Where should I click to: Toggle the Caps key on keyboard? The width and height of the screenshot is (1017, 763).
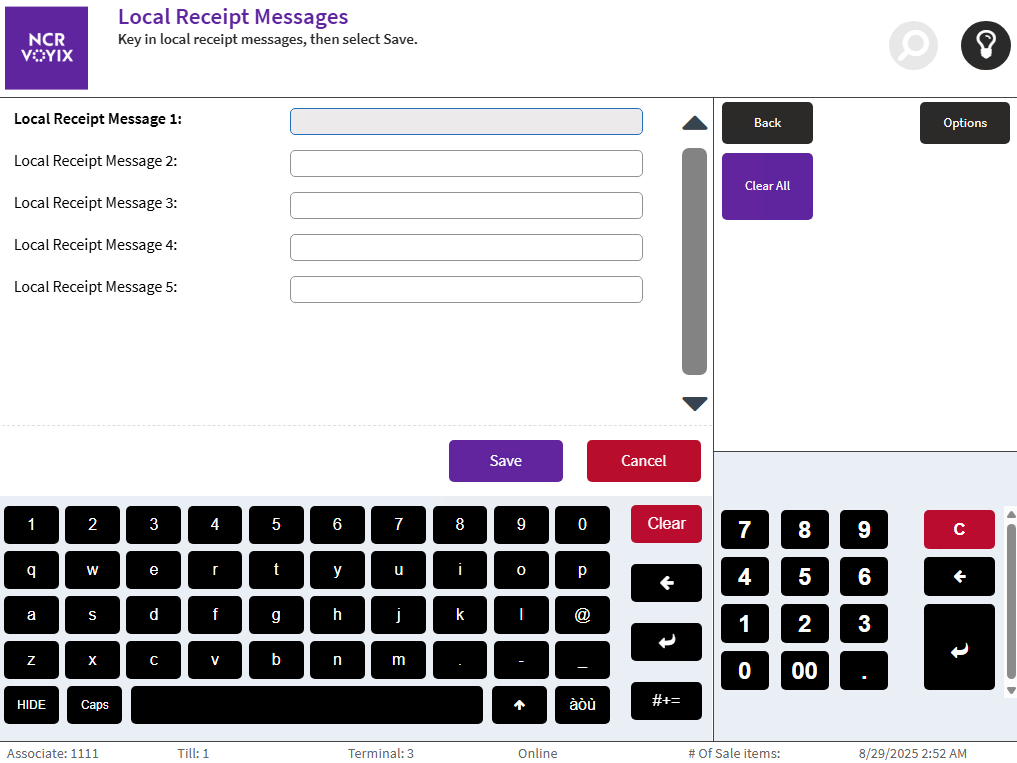pos(94,705)
